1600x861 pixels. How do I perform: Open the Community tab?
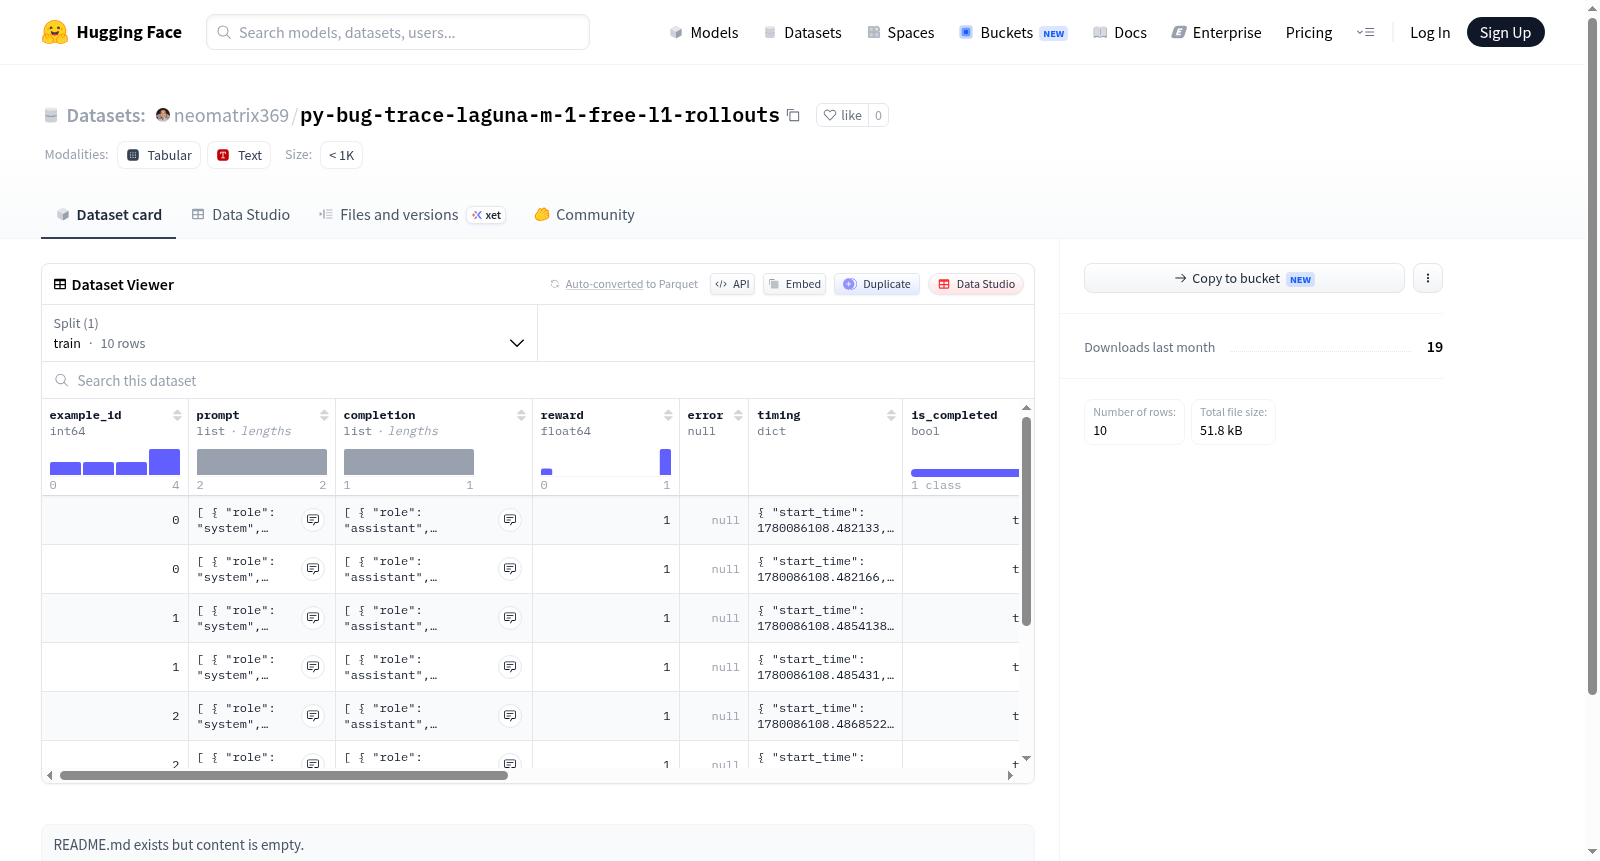[x=585, y=214]
